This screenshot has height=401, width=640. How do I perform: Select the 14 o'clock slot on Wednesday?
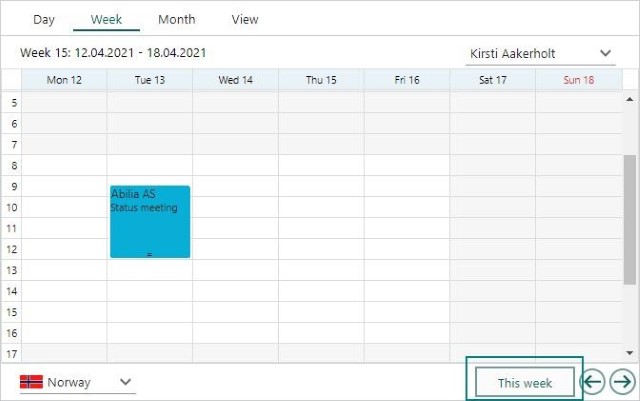click(236, 291)
